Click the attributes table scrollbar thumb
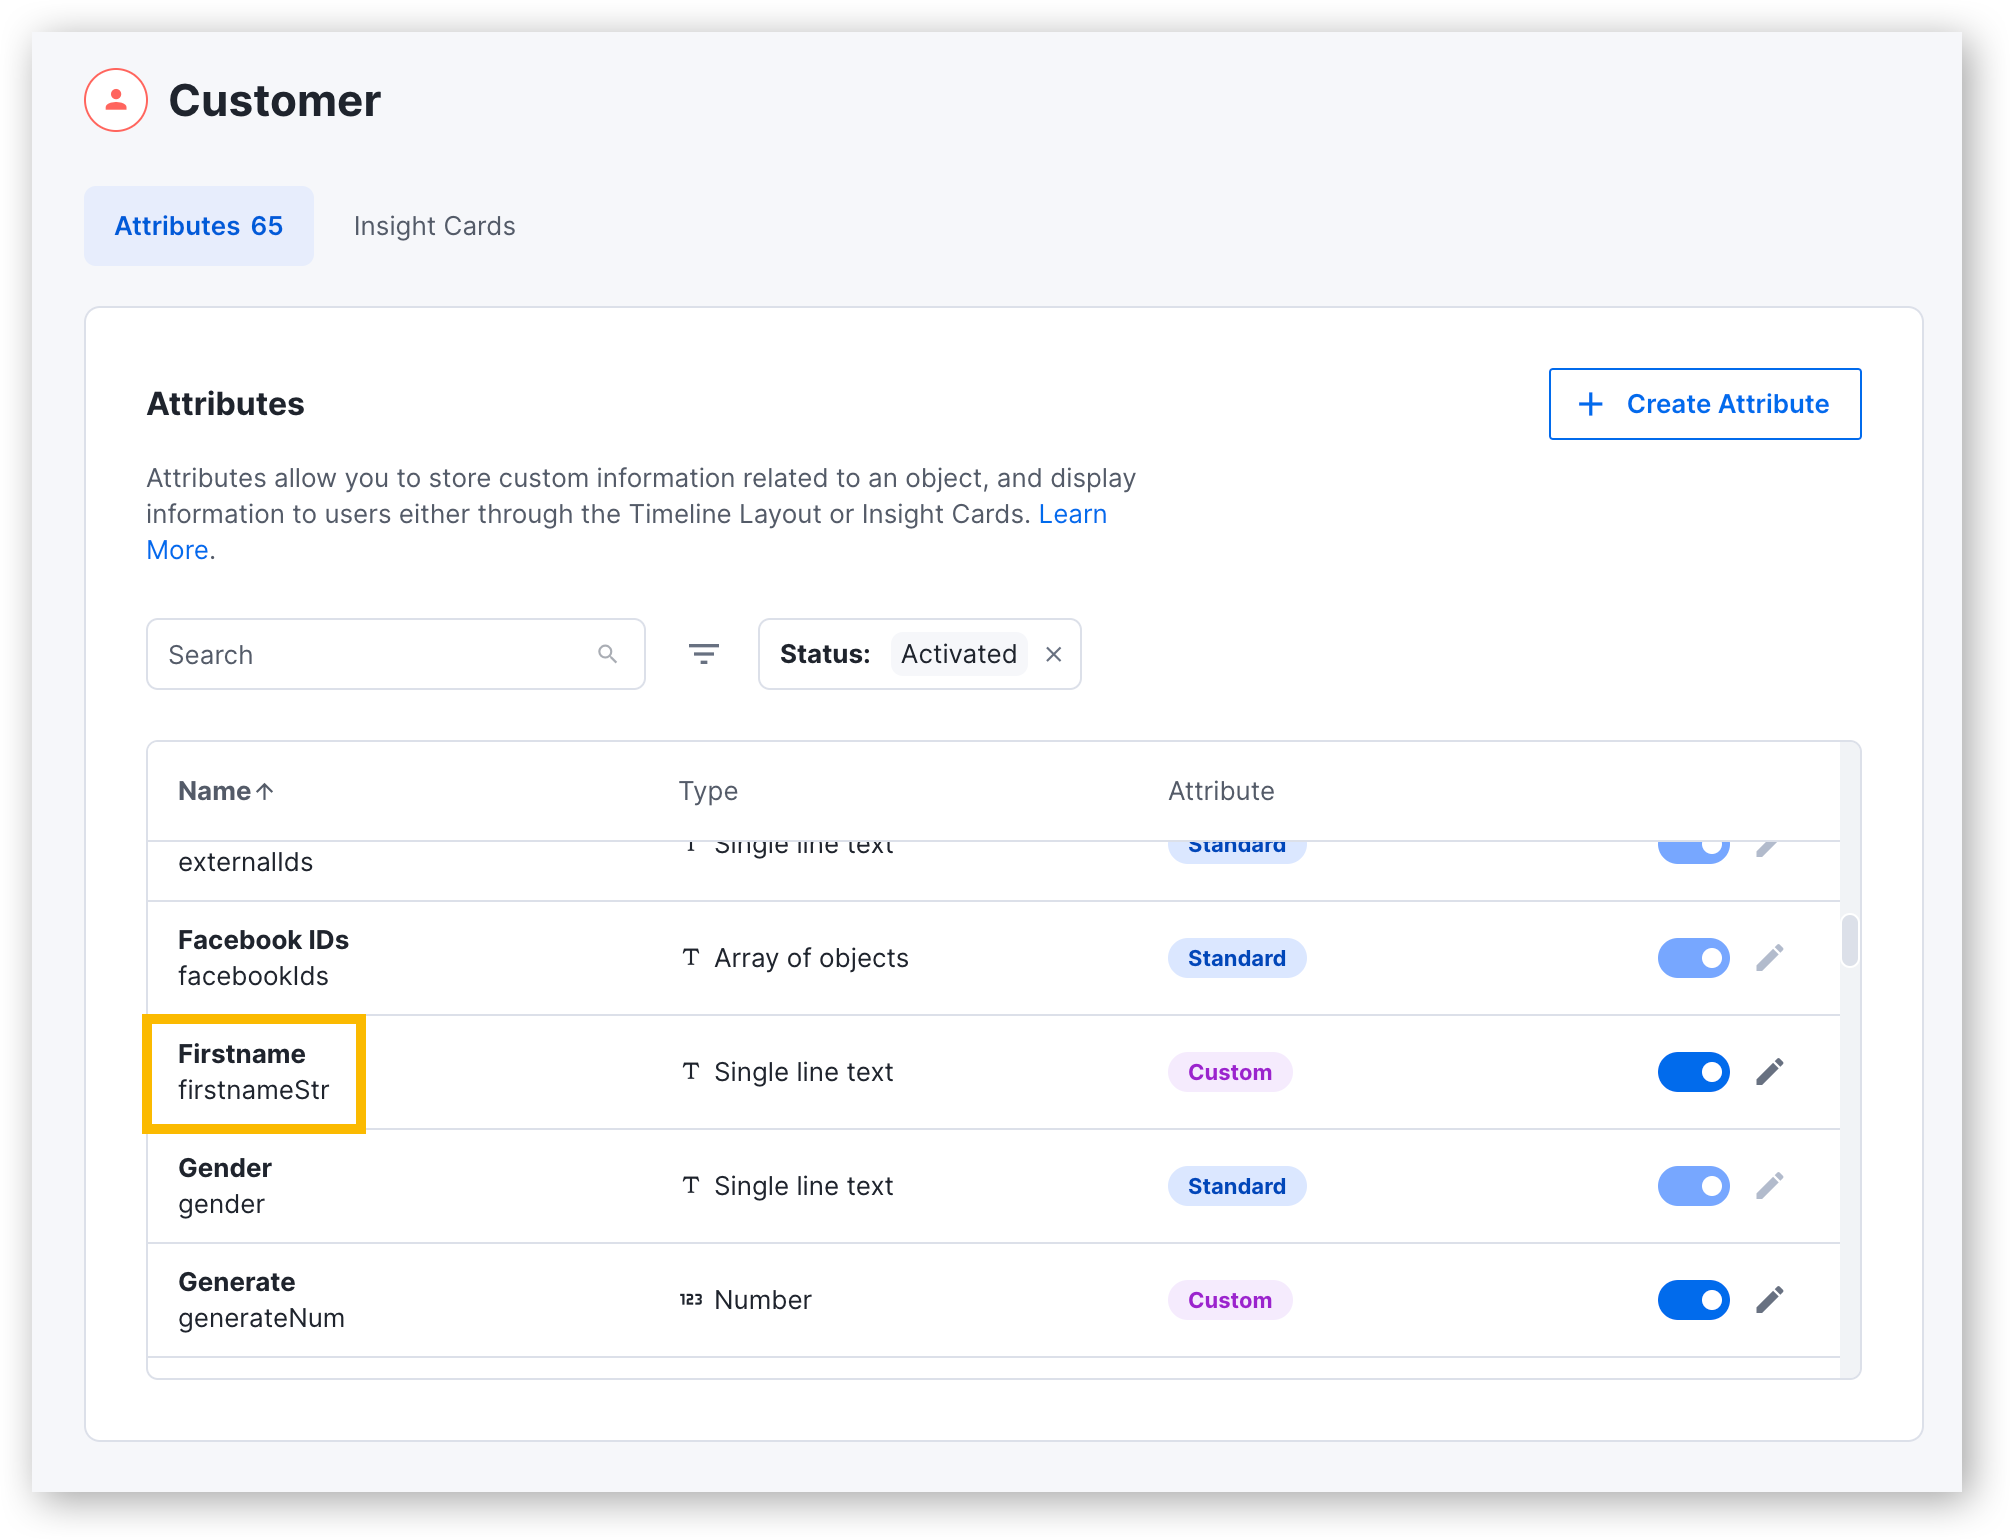The height and width of the screenshot is (1540, 2010). click(1849, 940)
